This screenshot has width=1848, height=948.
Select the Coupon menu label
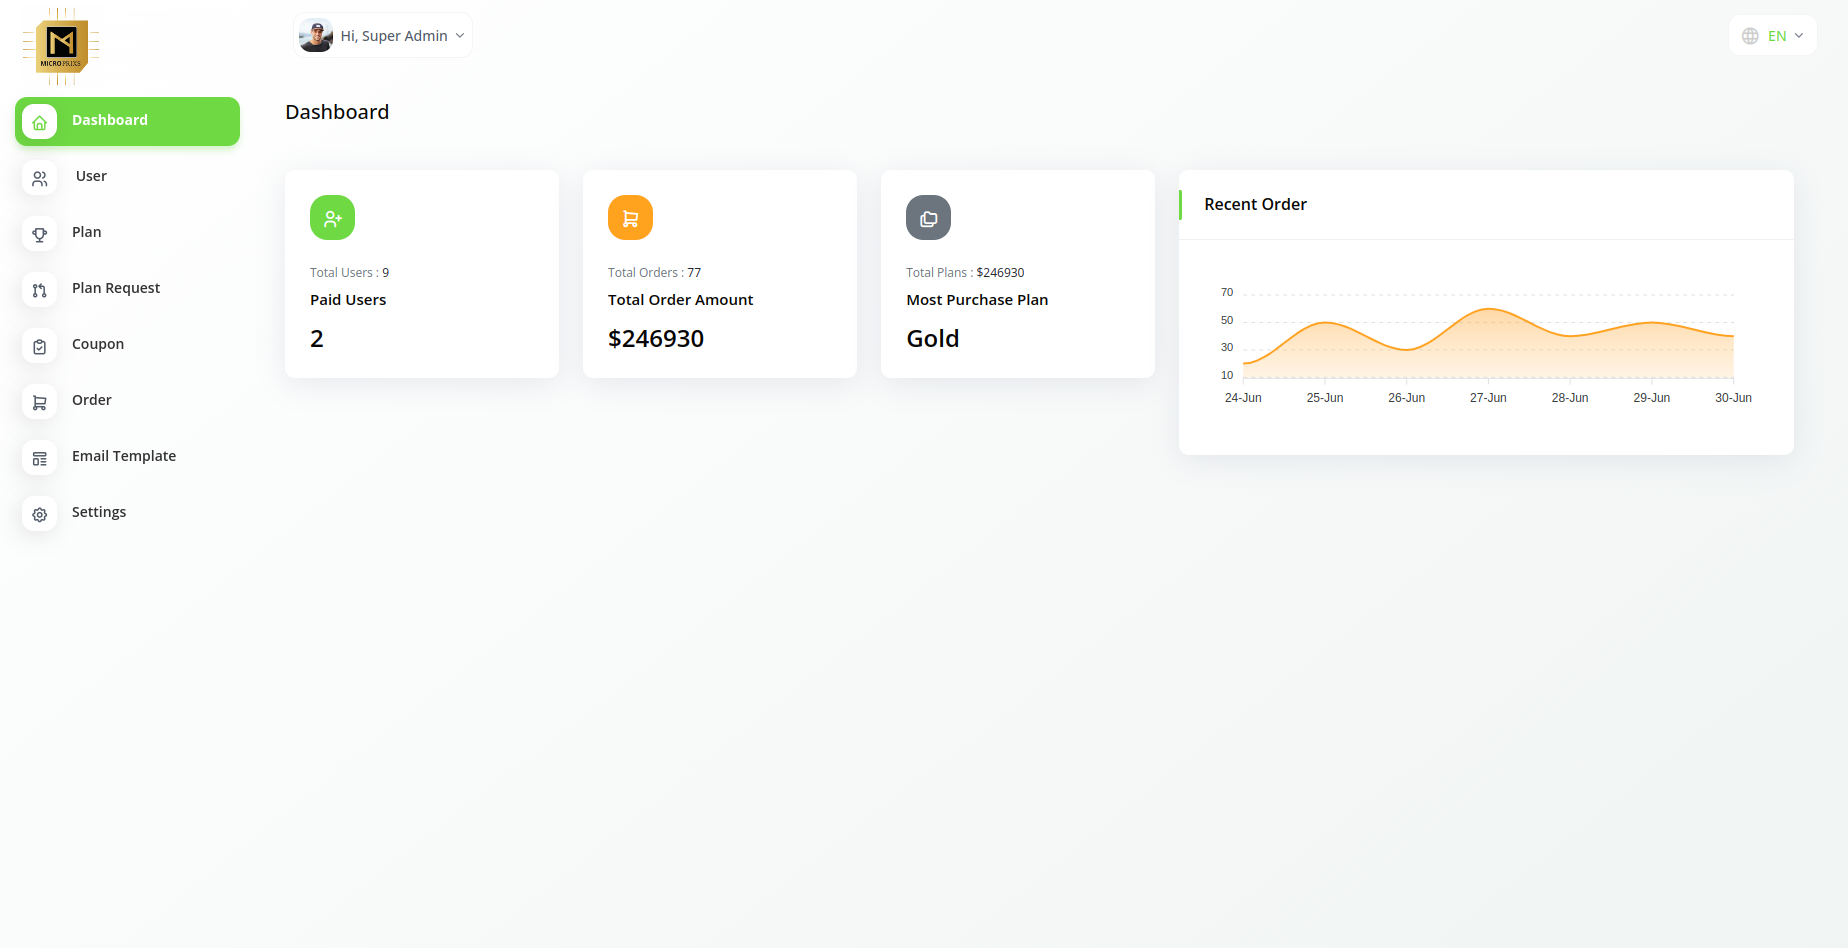pos(98,344)
